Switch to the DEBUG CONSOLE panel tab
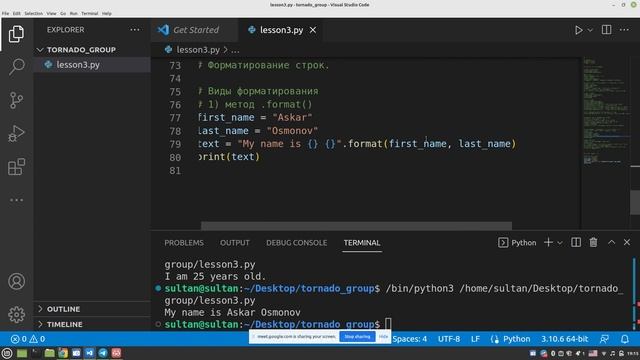The height and width of the screenshot is (360, 640). [x=296, y=242]
